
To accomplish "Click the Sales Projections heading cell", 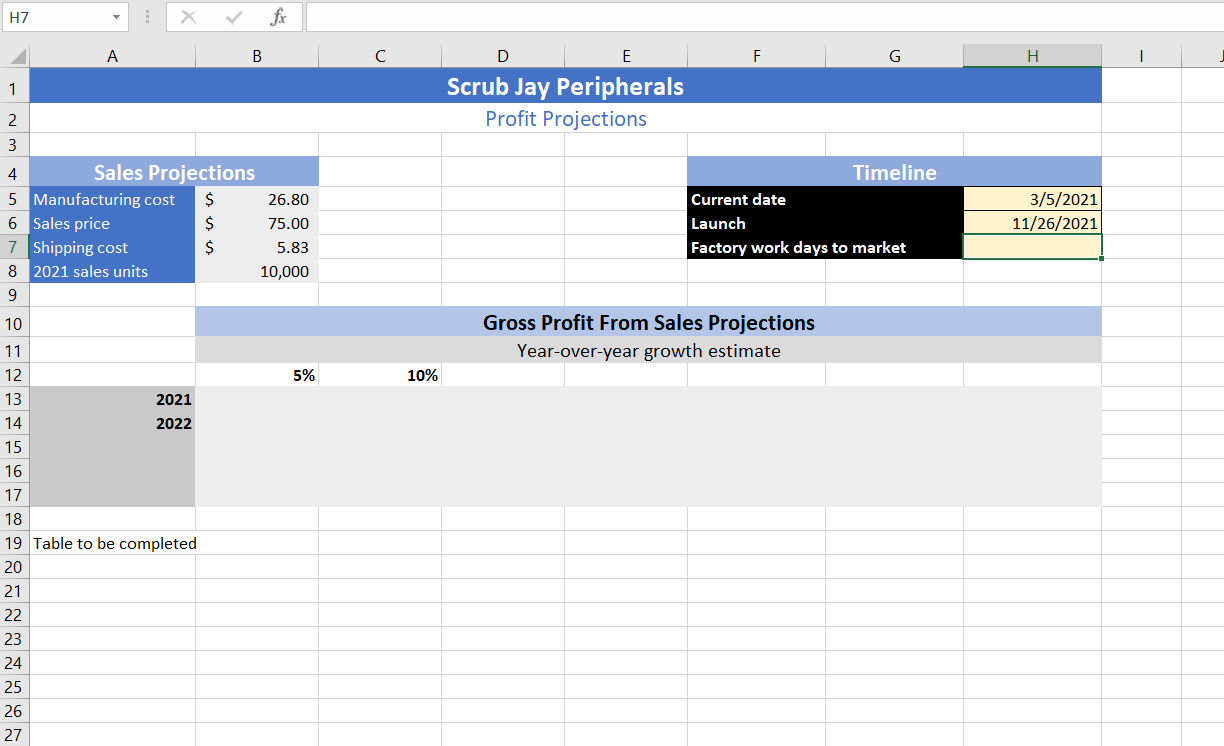I will point(175,172).
